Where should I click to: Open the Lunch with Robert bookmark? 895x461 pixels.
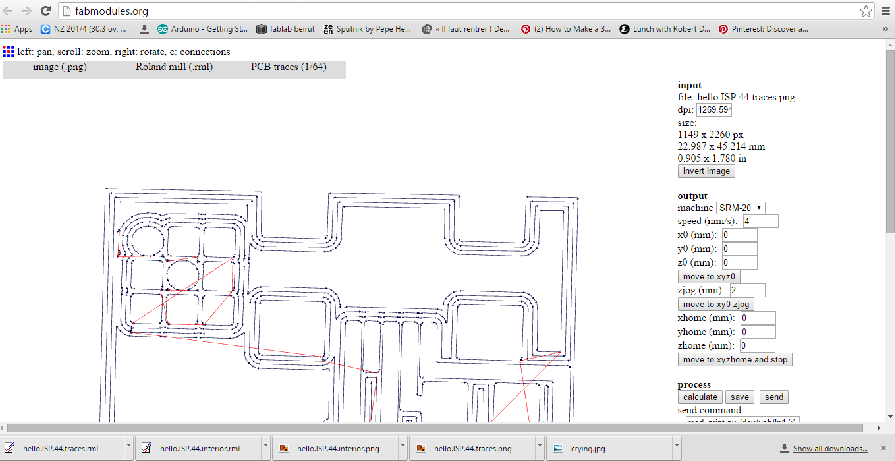(665, 29)
